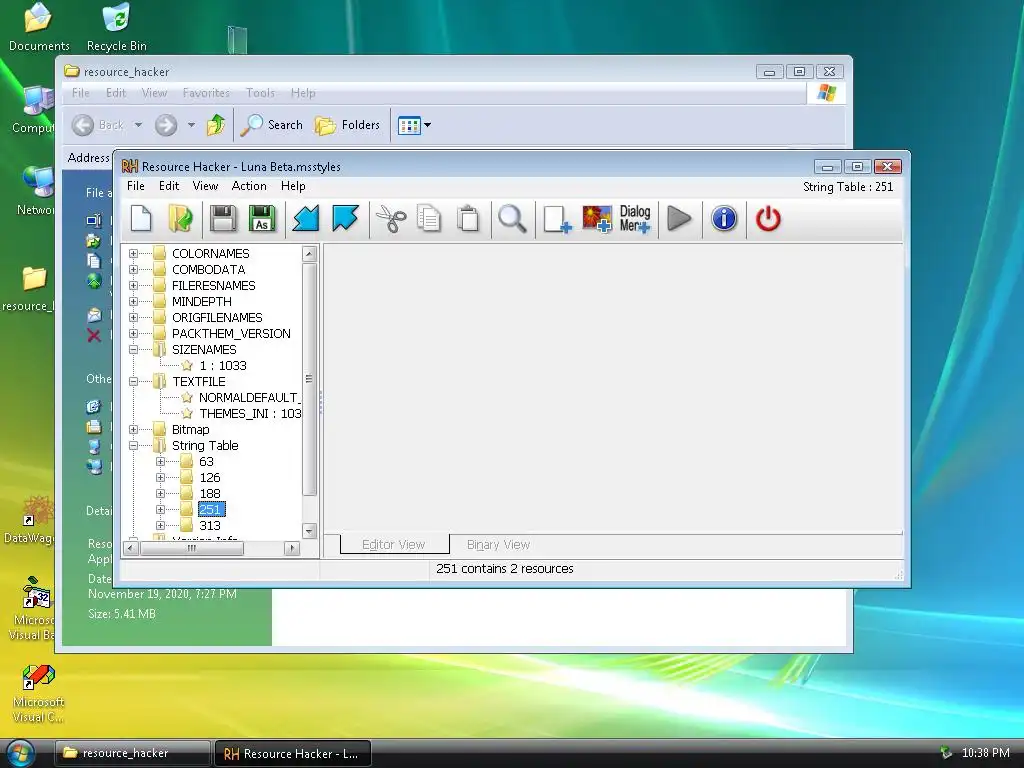Image resolution: width=1024 pixels, height=768 pixels.
Task: Open Resource Hacker Help menu
Action: 293,186
